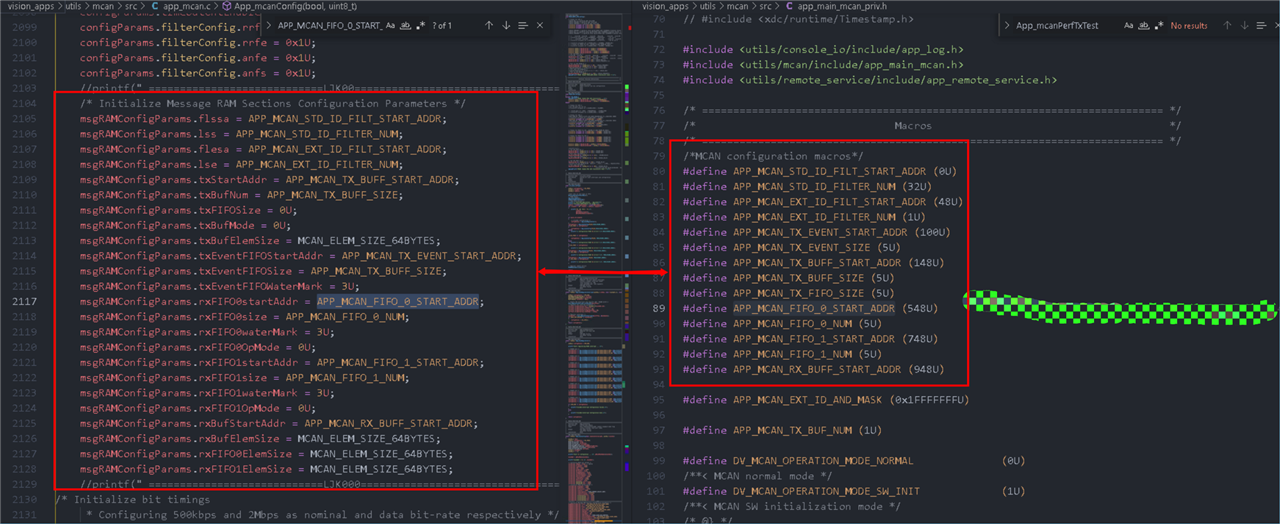Click previous match arrow in right find widget
The image size is (1280, 524).
pos(1227,26)
